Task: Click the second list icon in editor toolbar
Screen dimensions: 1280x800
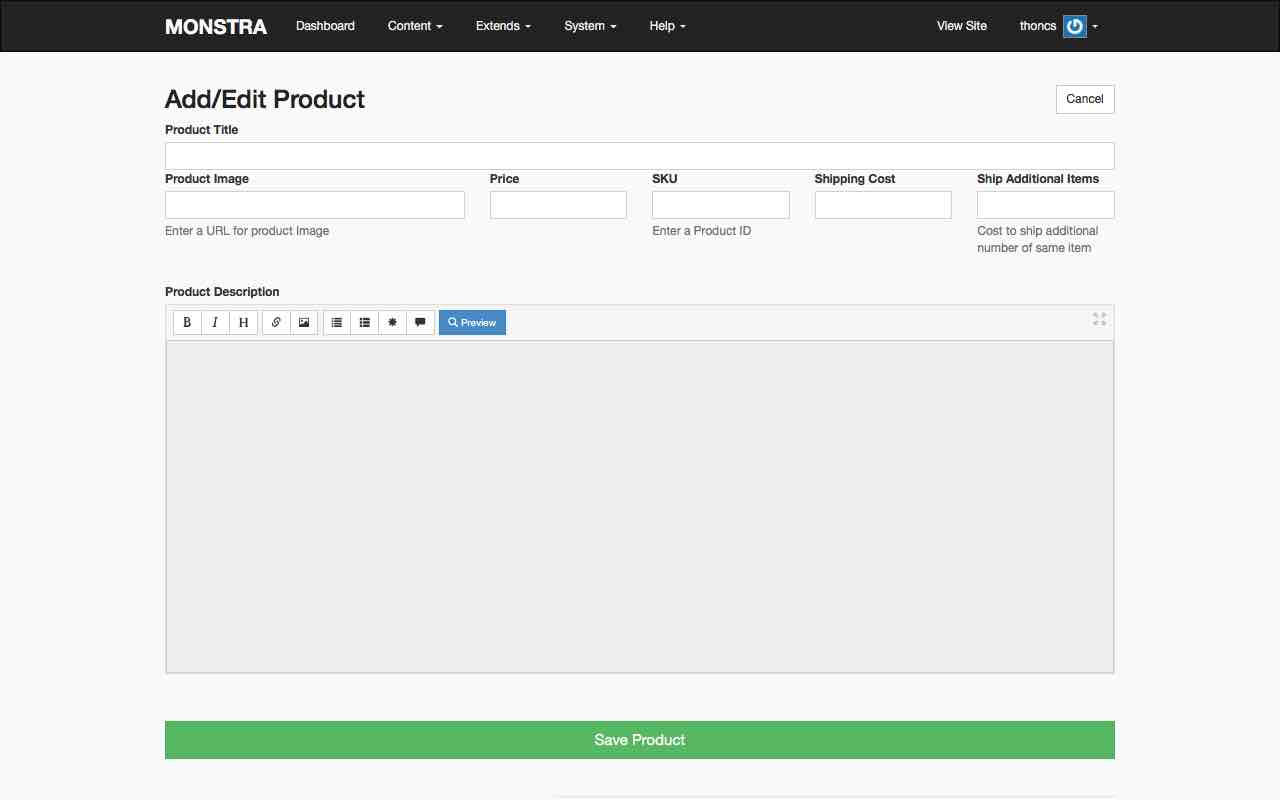Action: [x=365, y=322]
